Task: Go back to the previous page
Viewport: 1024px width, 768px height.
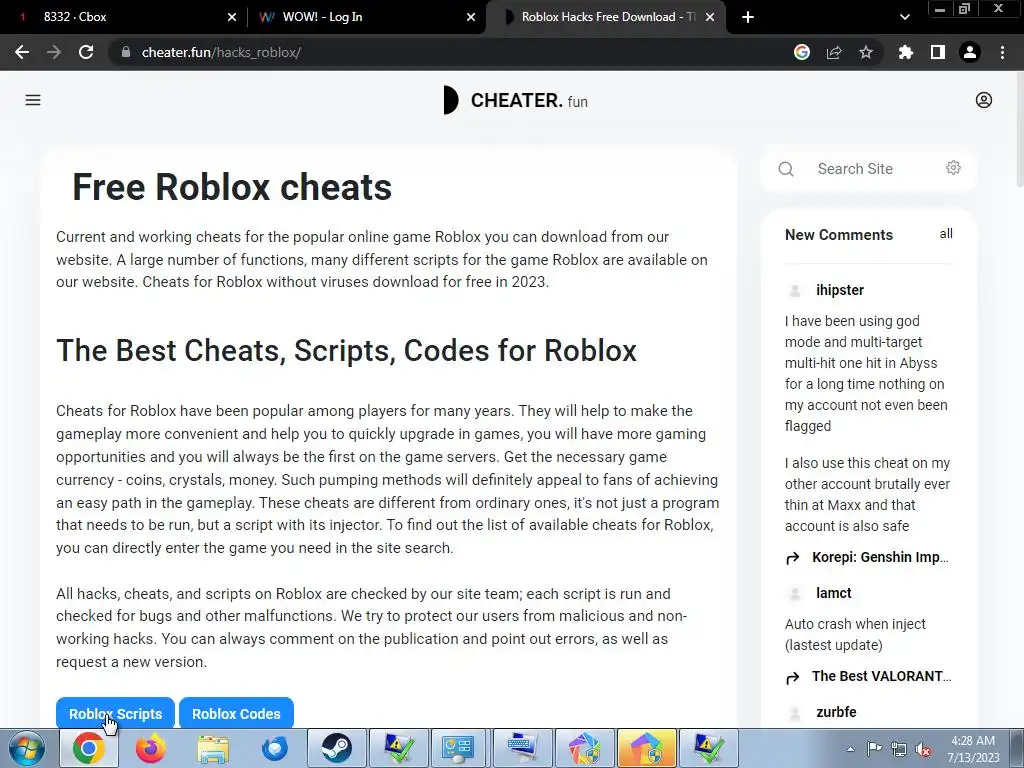Action: coord(22,52)
